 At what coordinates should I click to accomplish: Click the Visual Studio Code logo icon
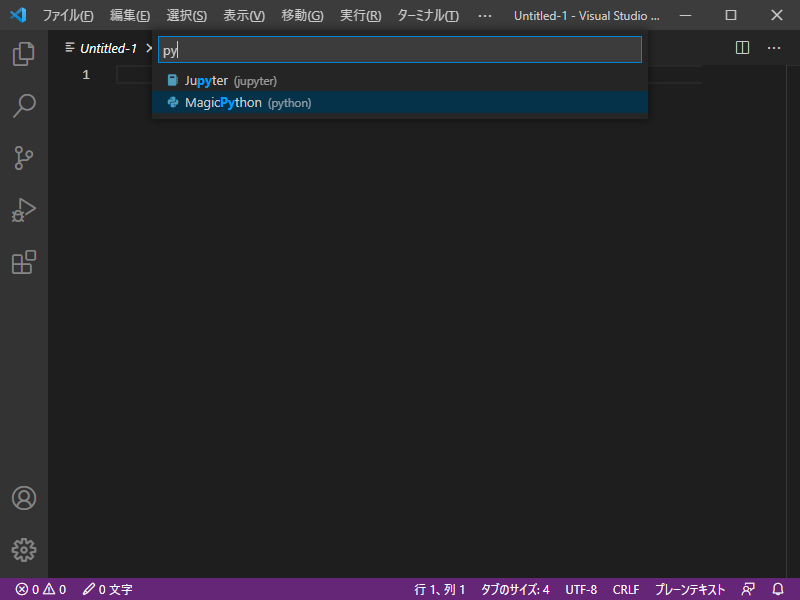coord(18,15)
